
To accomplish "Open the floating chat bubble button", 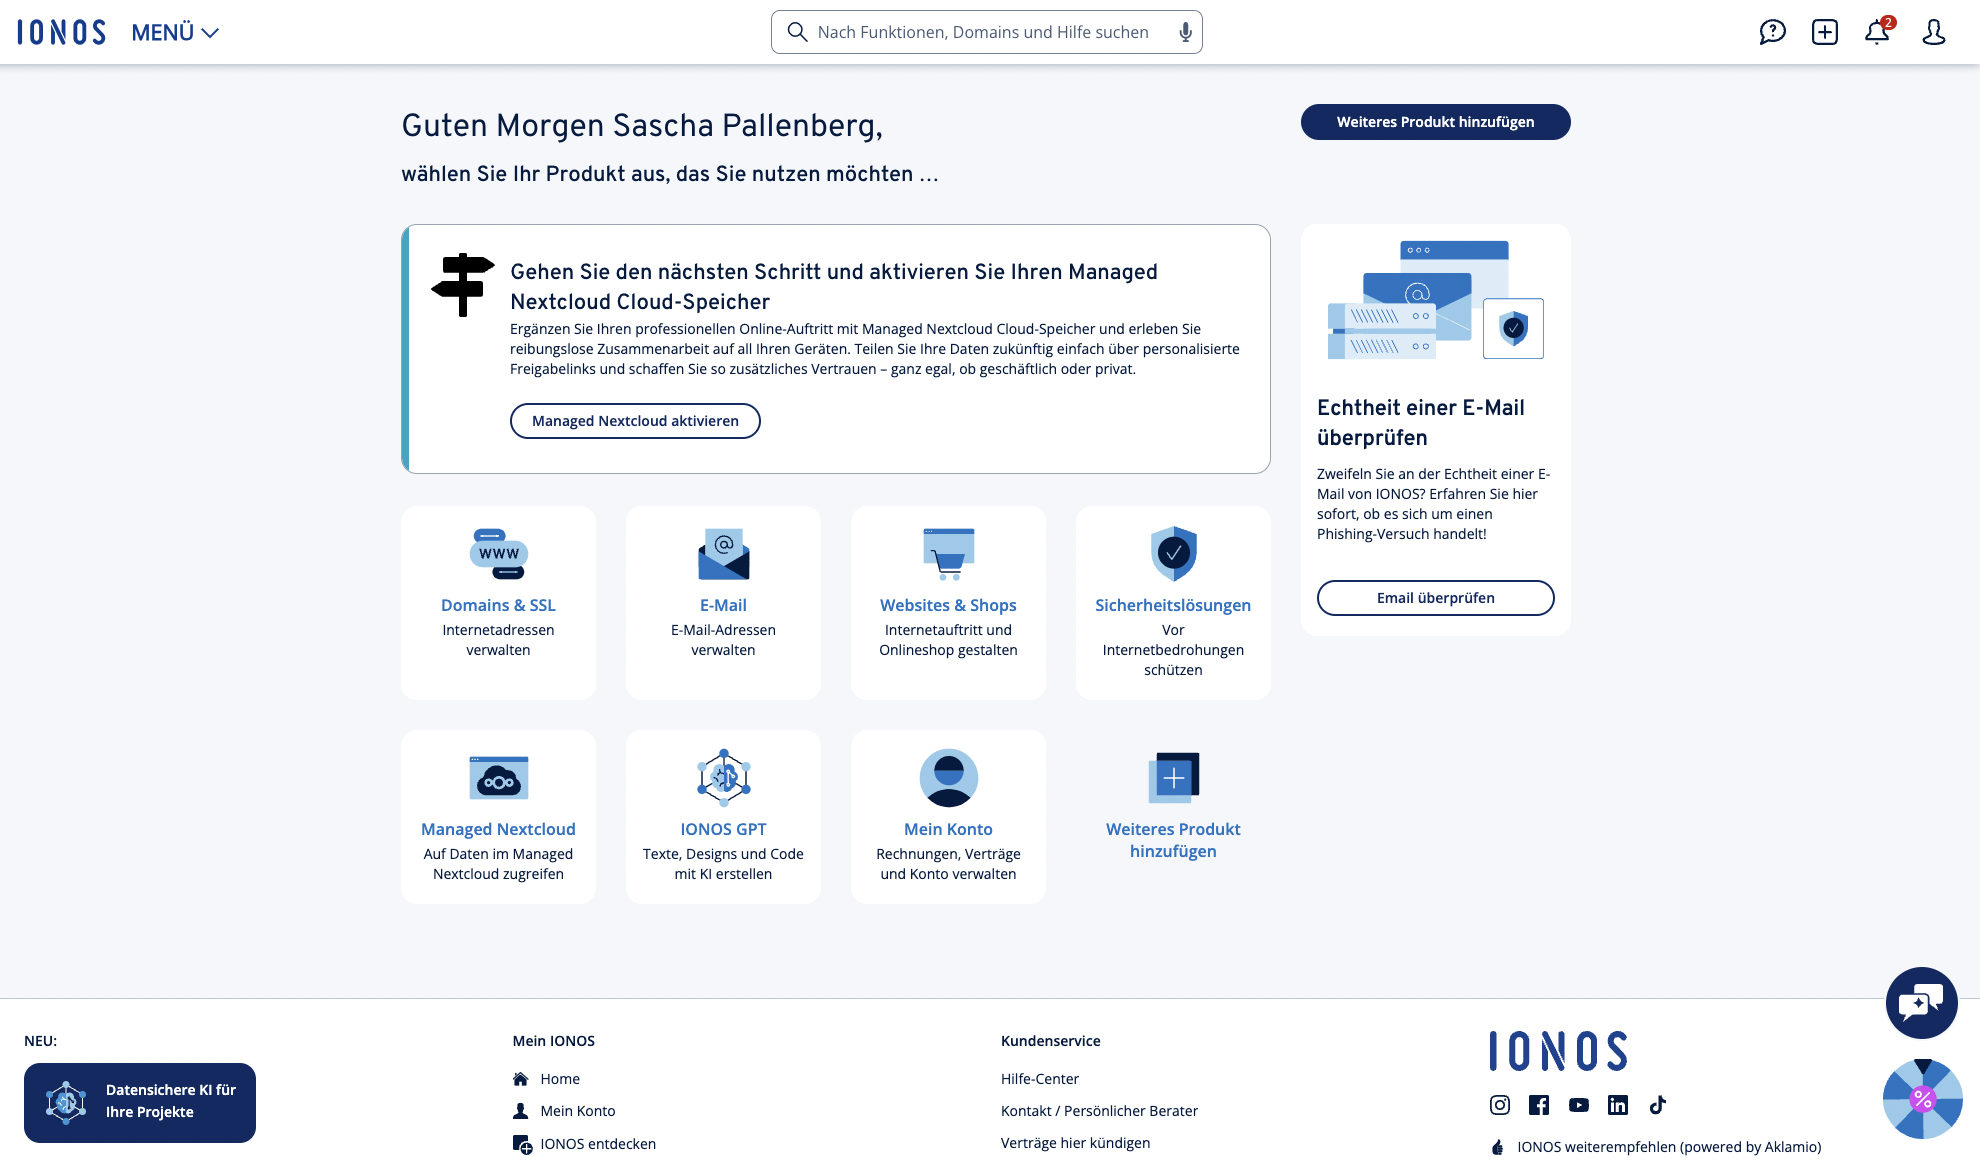I will tap(1921, 1002).
